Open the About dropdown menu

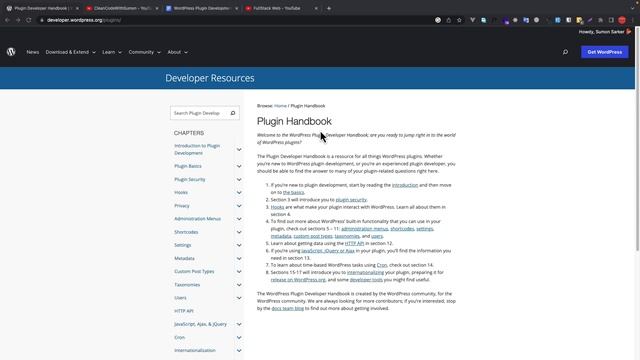pyautogui.click(x=178, y=52)
